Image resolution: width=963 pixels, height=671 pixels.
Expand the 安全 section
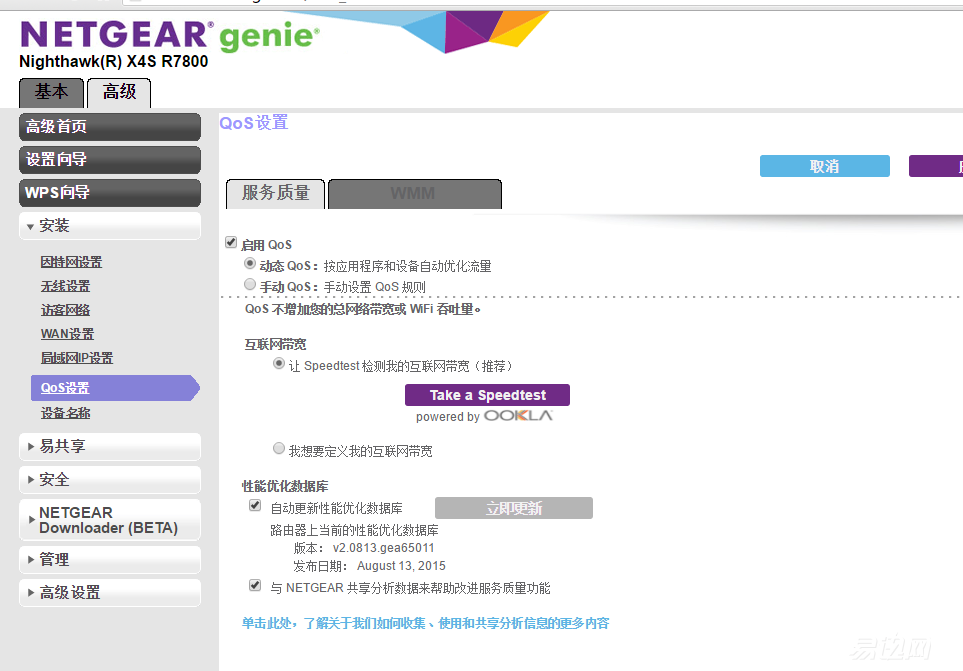110,479
